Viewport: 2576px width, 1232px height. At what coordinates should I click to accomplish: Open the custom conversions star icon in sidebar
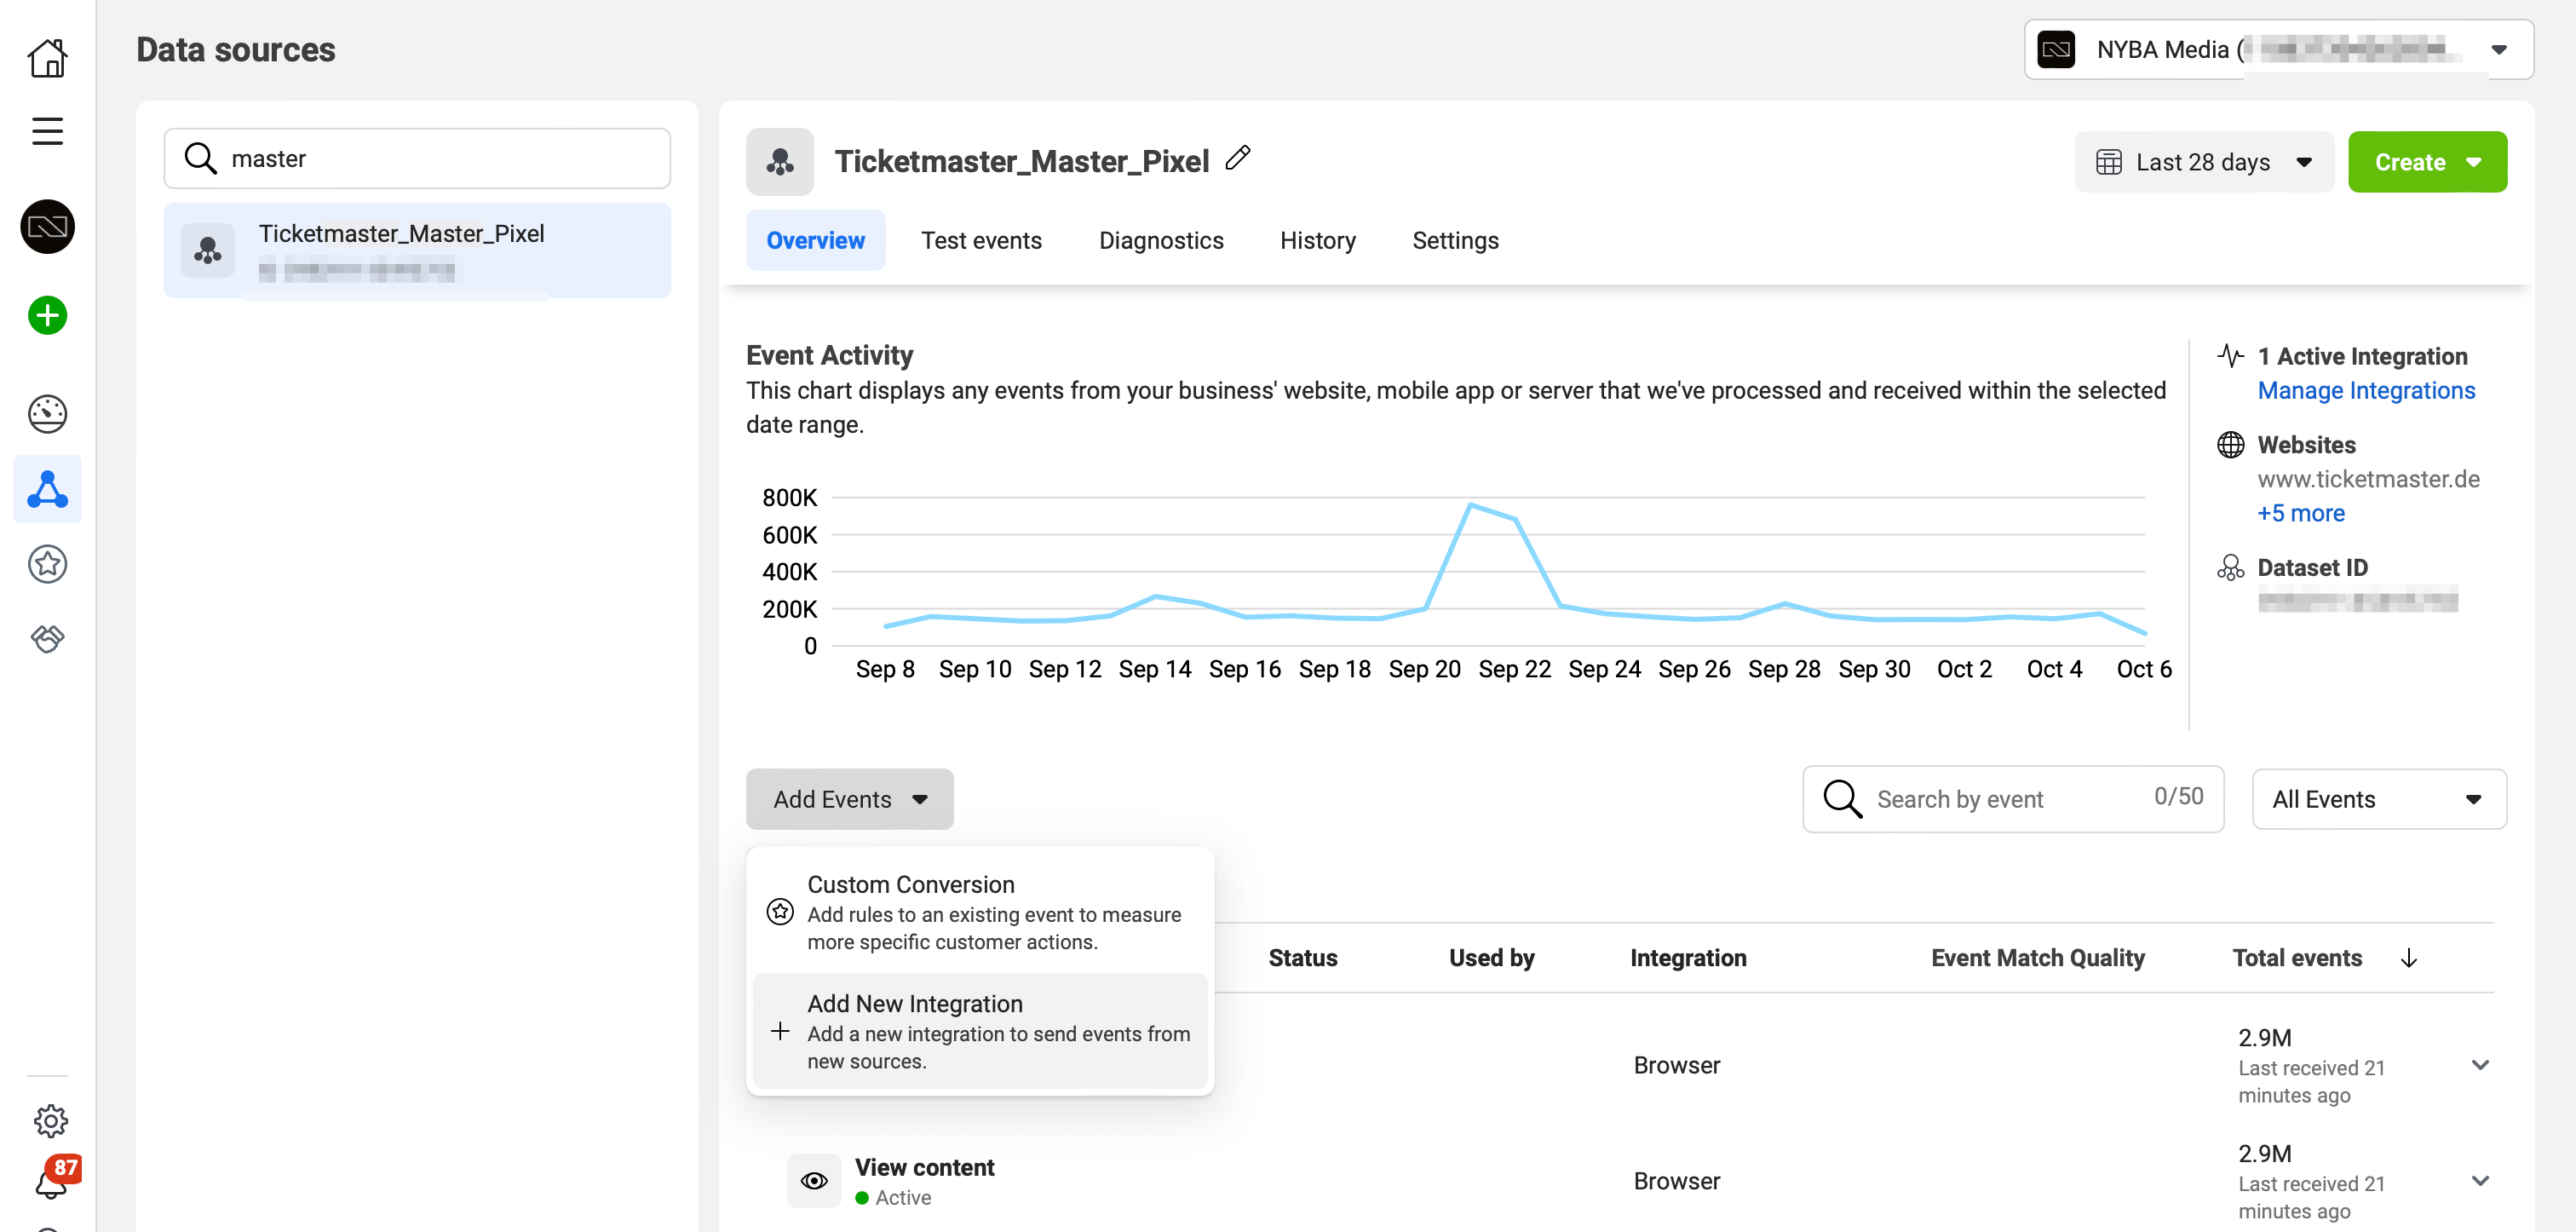[x=47, y=564]
